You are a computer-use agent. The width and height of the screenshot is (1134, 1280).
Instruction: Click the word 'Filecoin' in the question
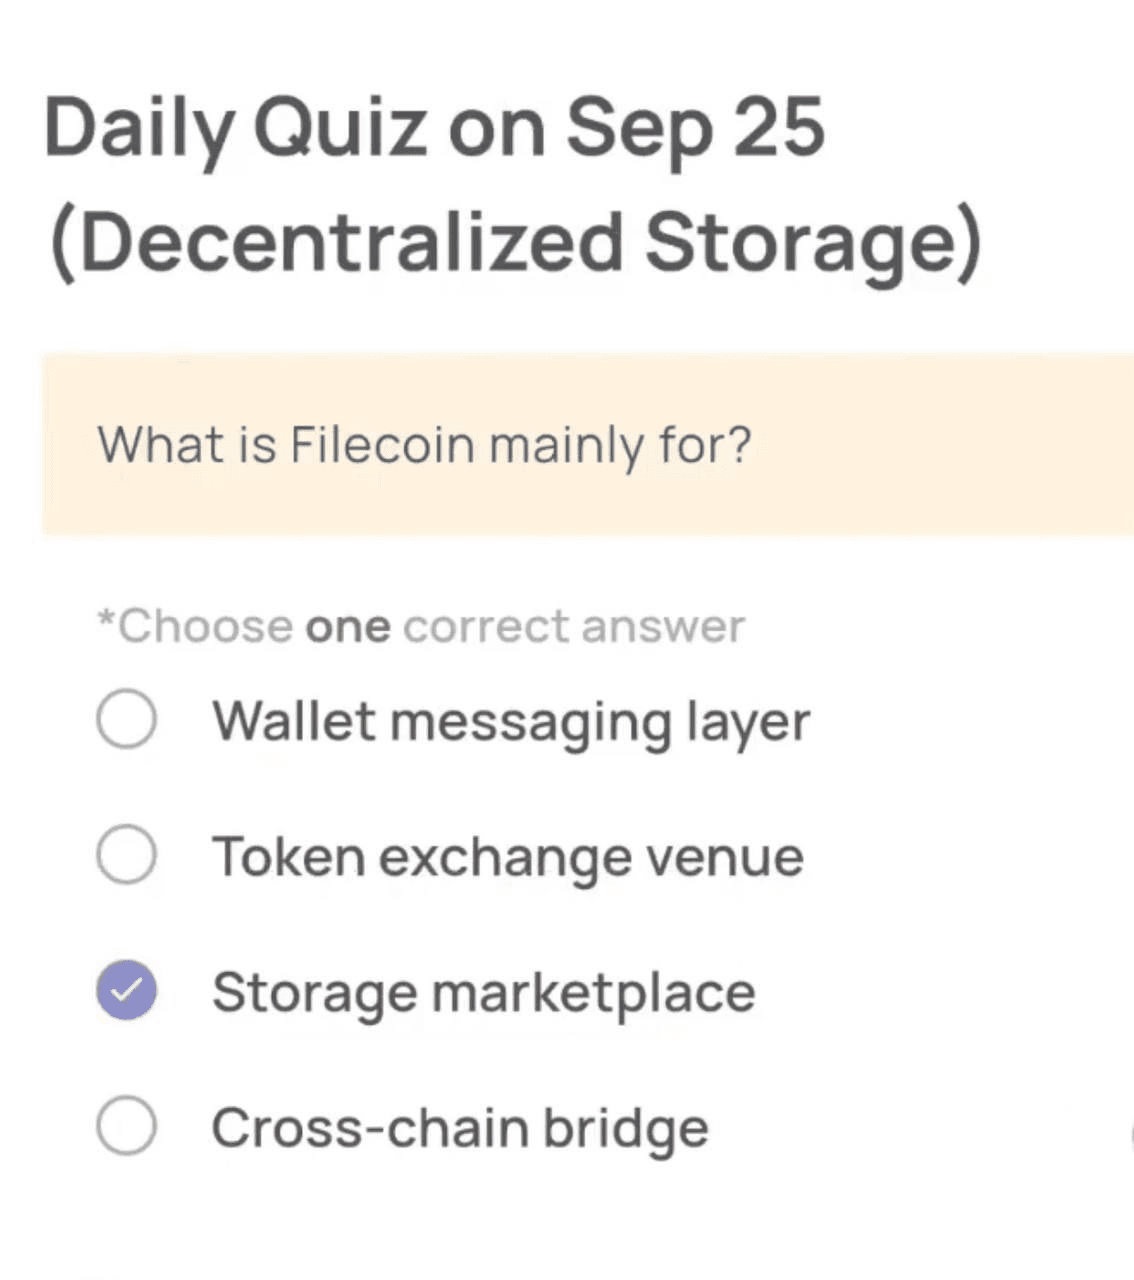(382, 444)
